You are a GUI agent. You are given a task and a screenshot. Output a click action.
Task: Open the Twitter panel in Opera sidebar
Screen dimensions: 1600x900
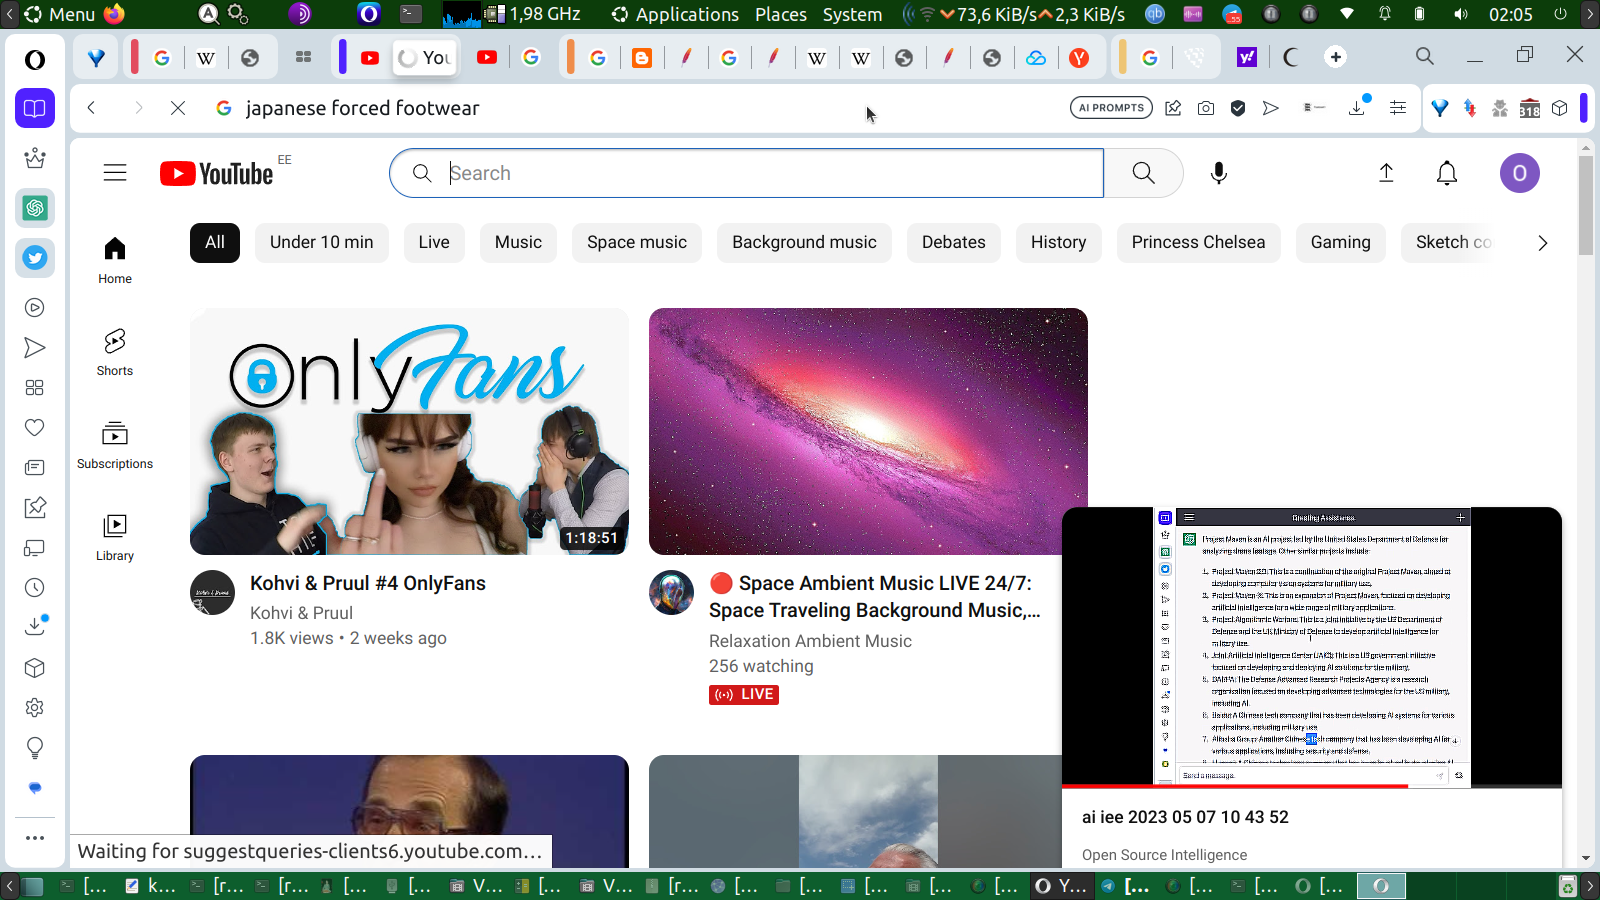35,258
